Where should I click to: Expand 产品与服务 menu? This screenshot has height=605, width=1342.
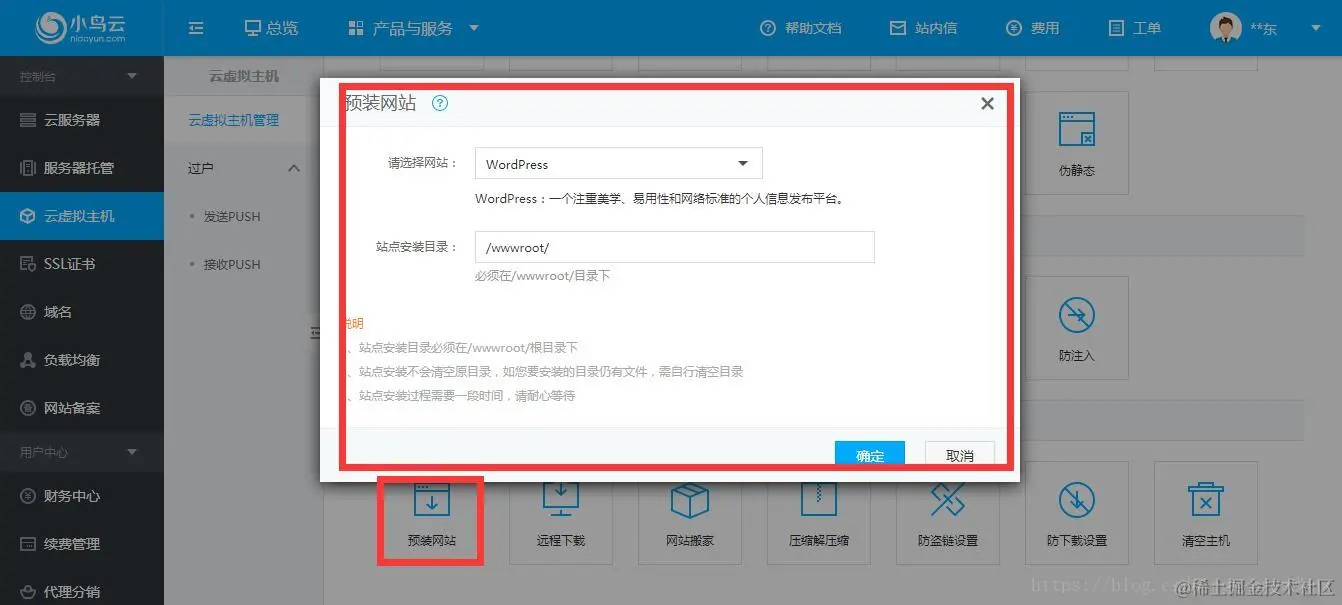tap(413, 28)
